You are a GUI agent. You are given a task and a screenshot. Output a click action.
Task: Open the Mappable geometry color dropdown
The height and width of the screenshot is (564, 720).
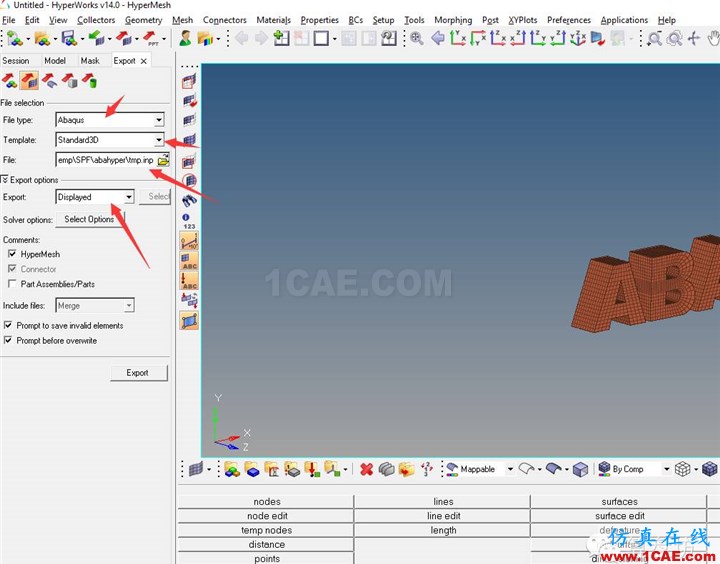pos(510,469)
